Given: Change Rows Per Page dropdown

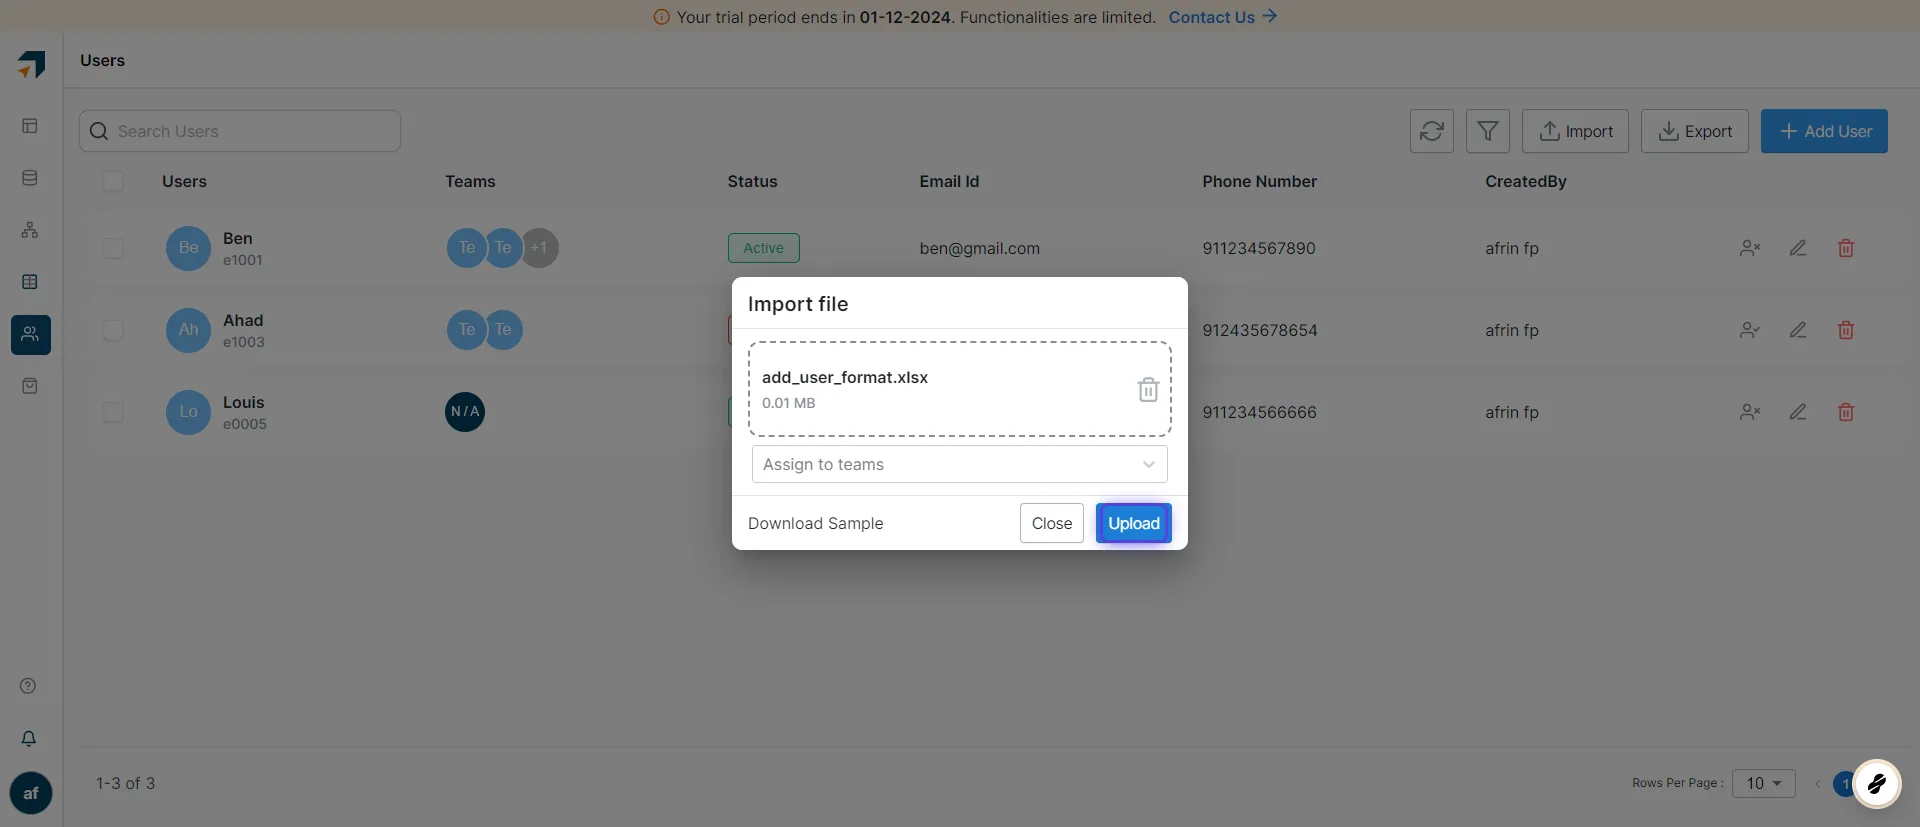Looking at the screenshot, I should coord(1764,783).
